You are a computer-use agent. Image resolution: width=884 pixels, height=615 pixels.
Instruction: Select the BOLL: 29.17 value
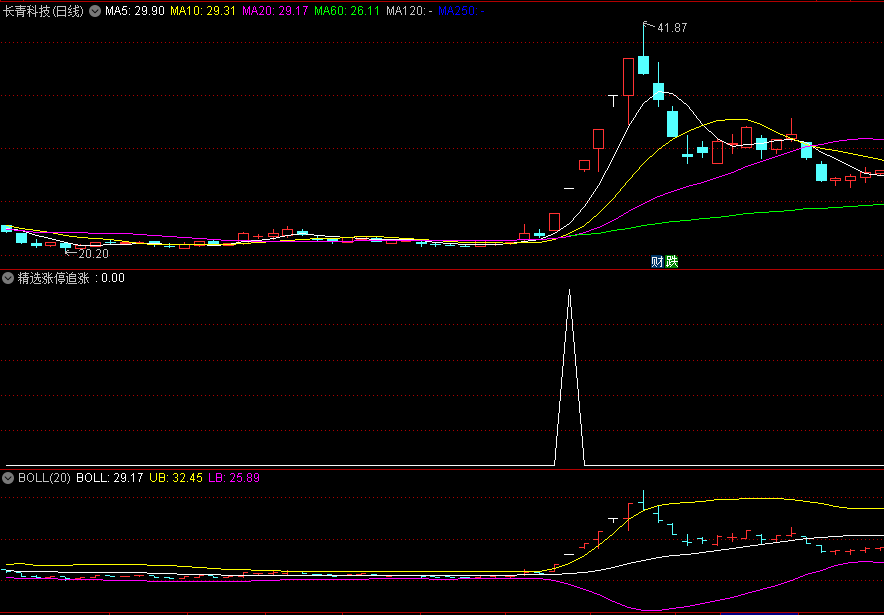tap(109, 478)
